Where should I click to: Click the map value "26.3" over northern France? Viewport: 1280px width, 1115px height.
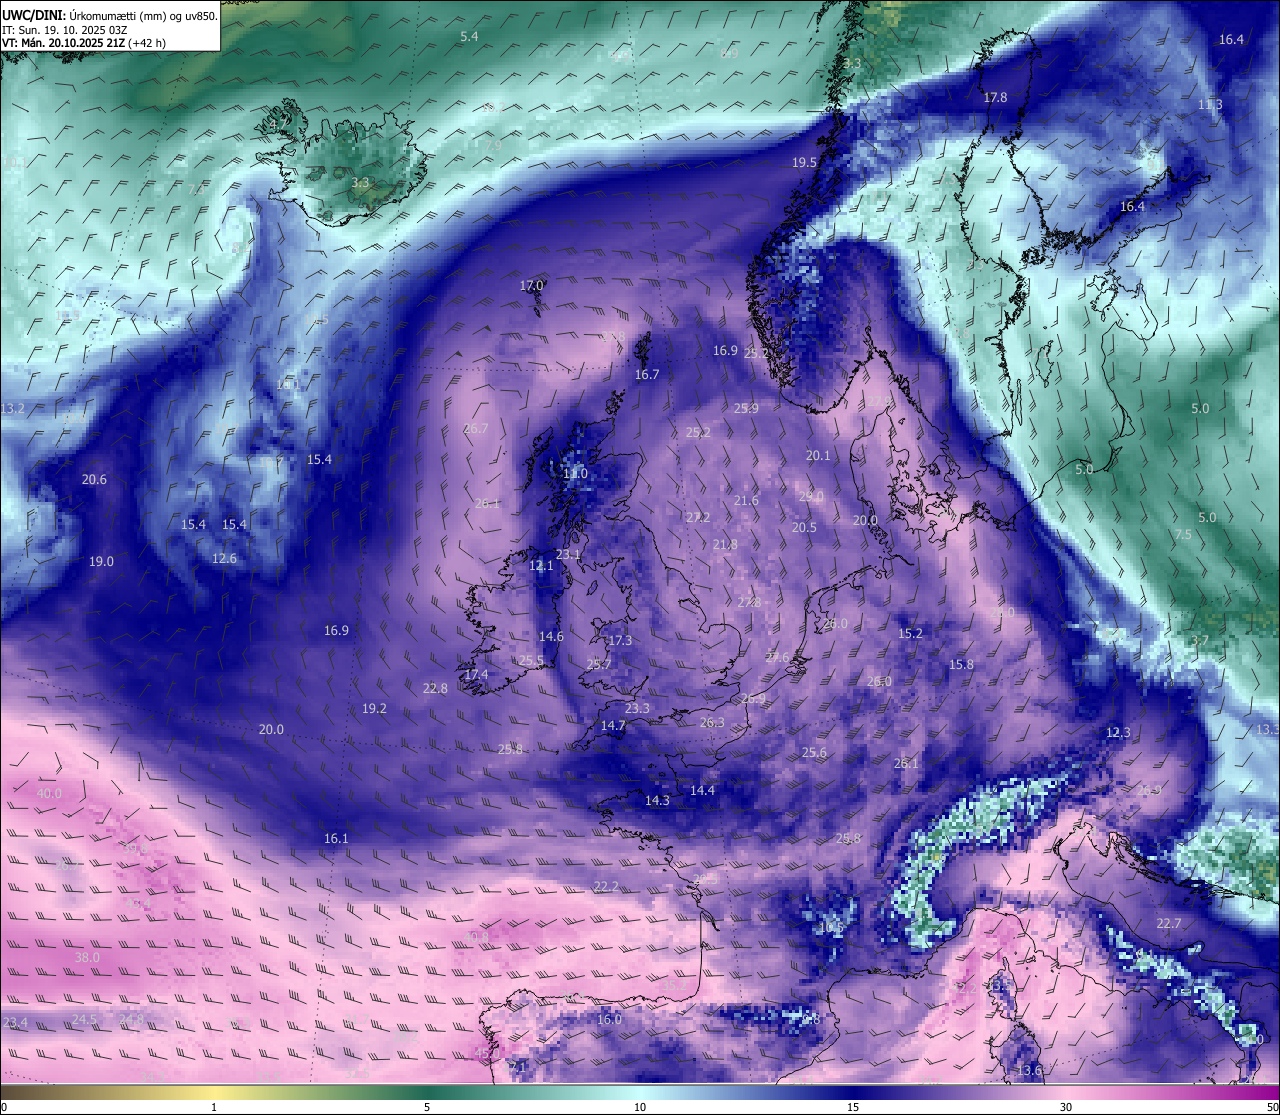(712, 723)
